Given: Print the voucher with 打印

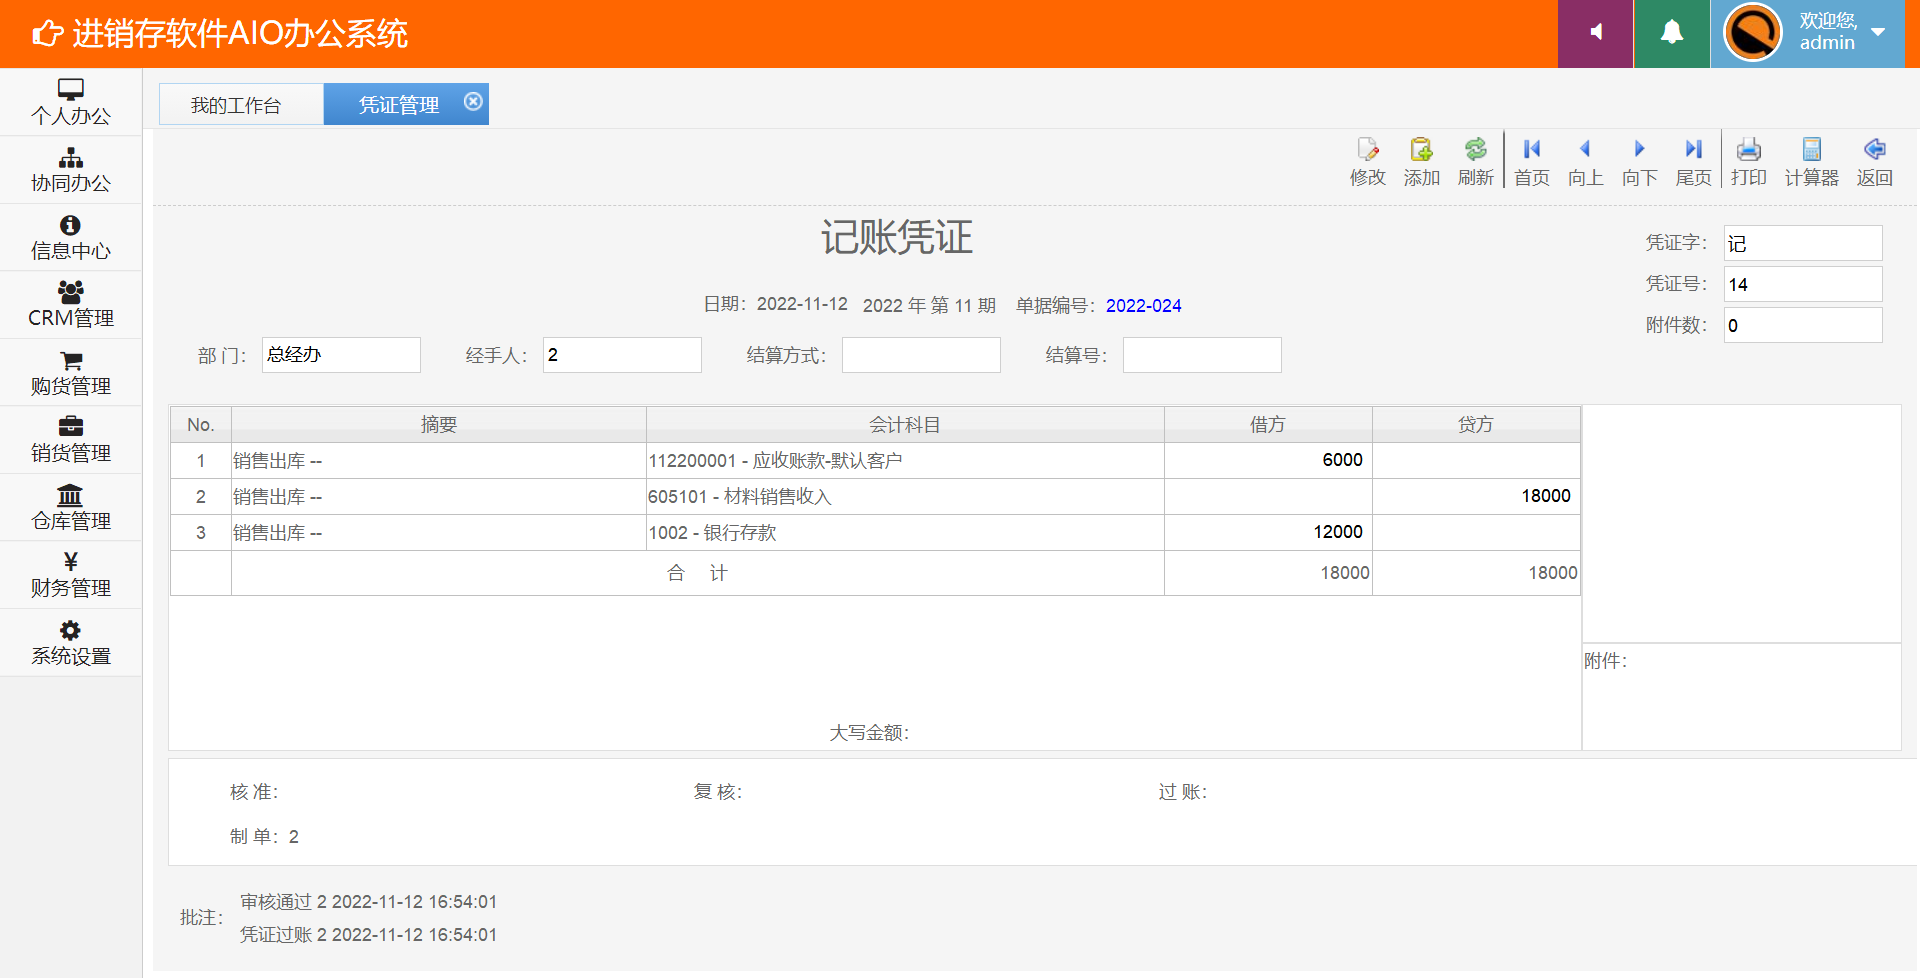Looking at the screenshot, I should pyautogui.click(x=1748, y=162).
